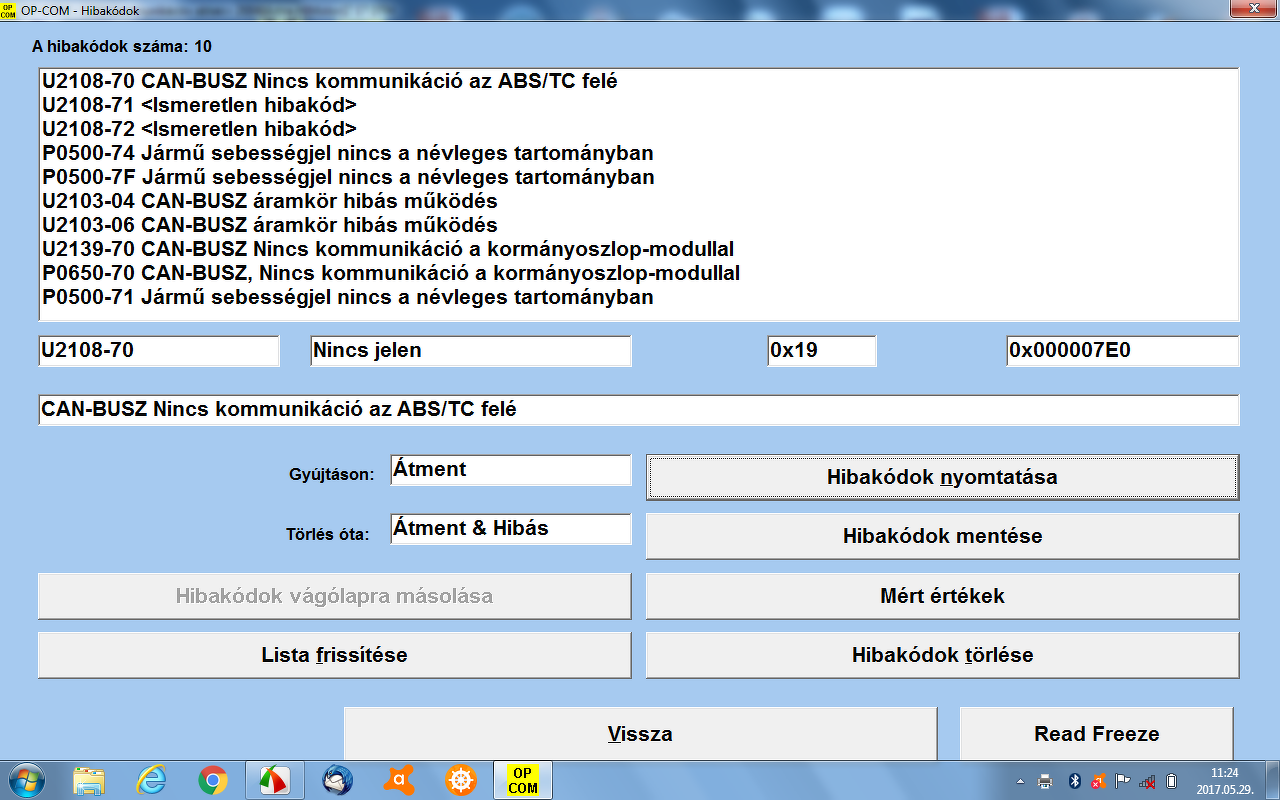Select the U2139-70 kormányoszlop-modul row

(639, 249)
